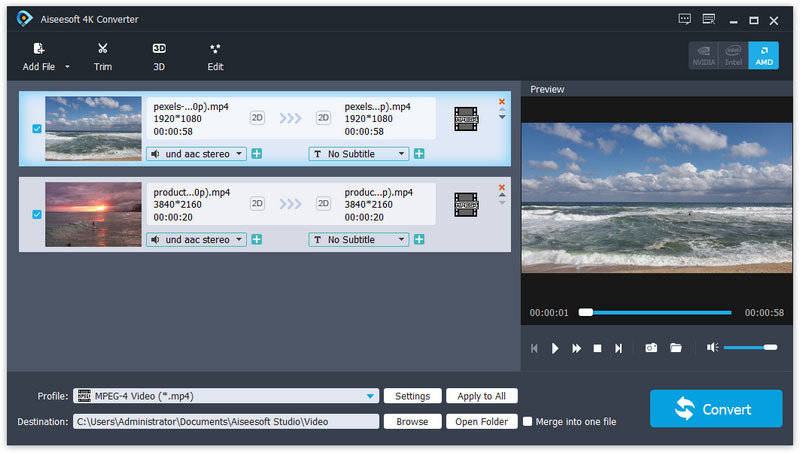Uncheck the product video checkbox
The width and height of the screenshot is (800, 453).
click(37, 214)
